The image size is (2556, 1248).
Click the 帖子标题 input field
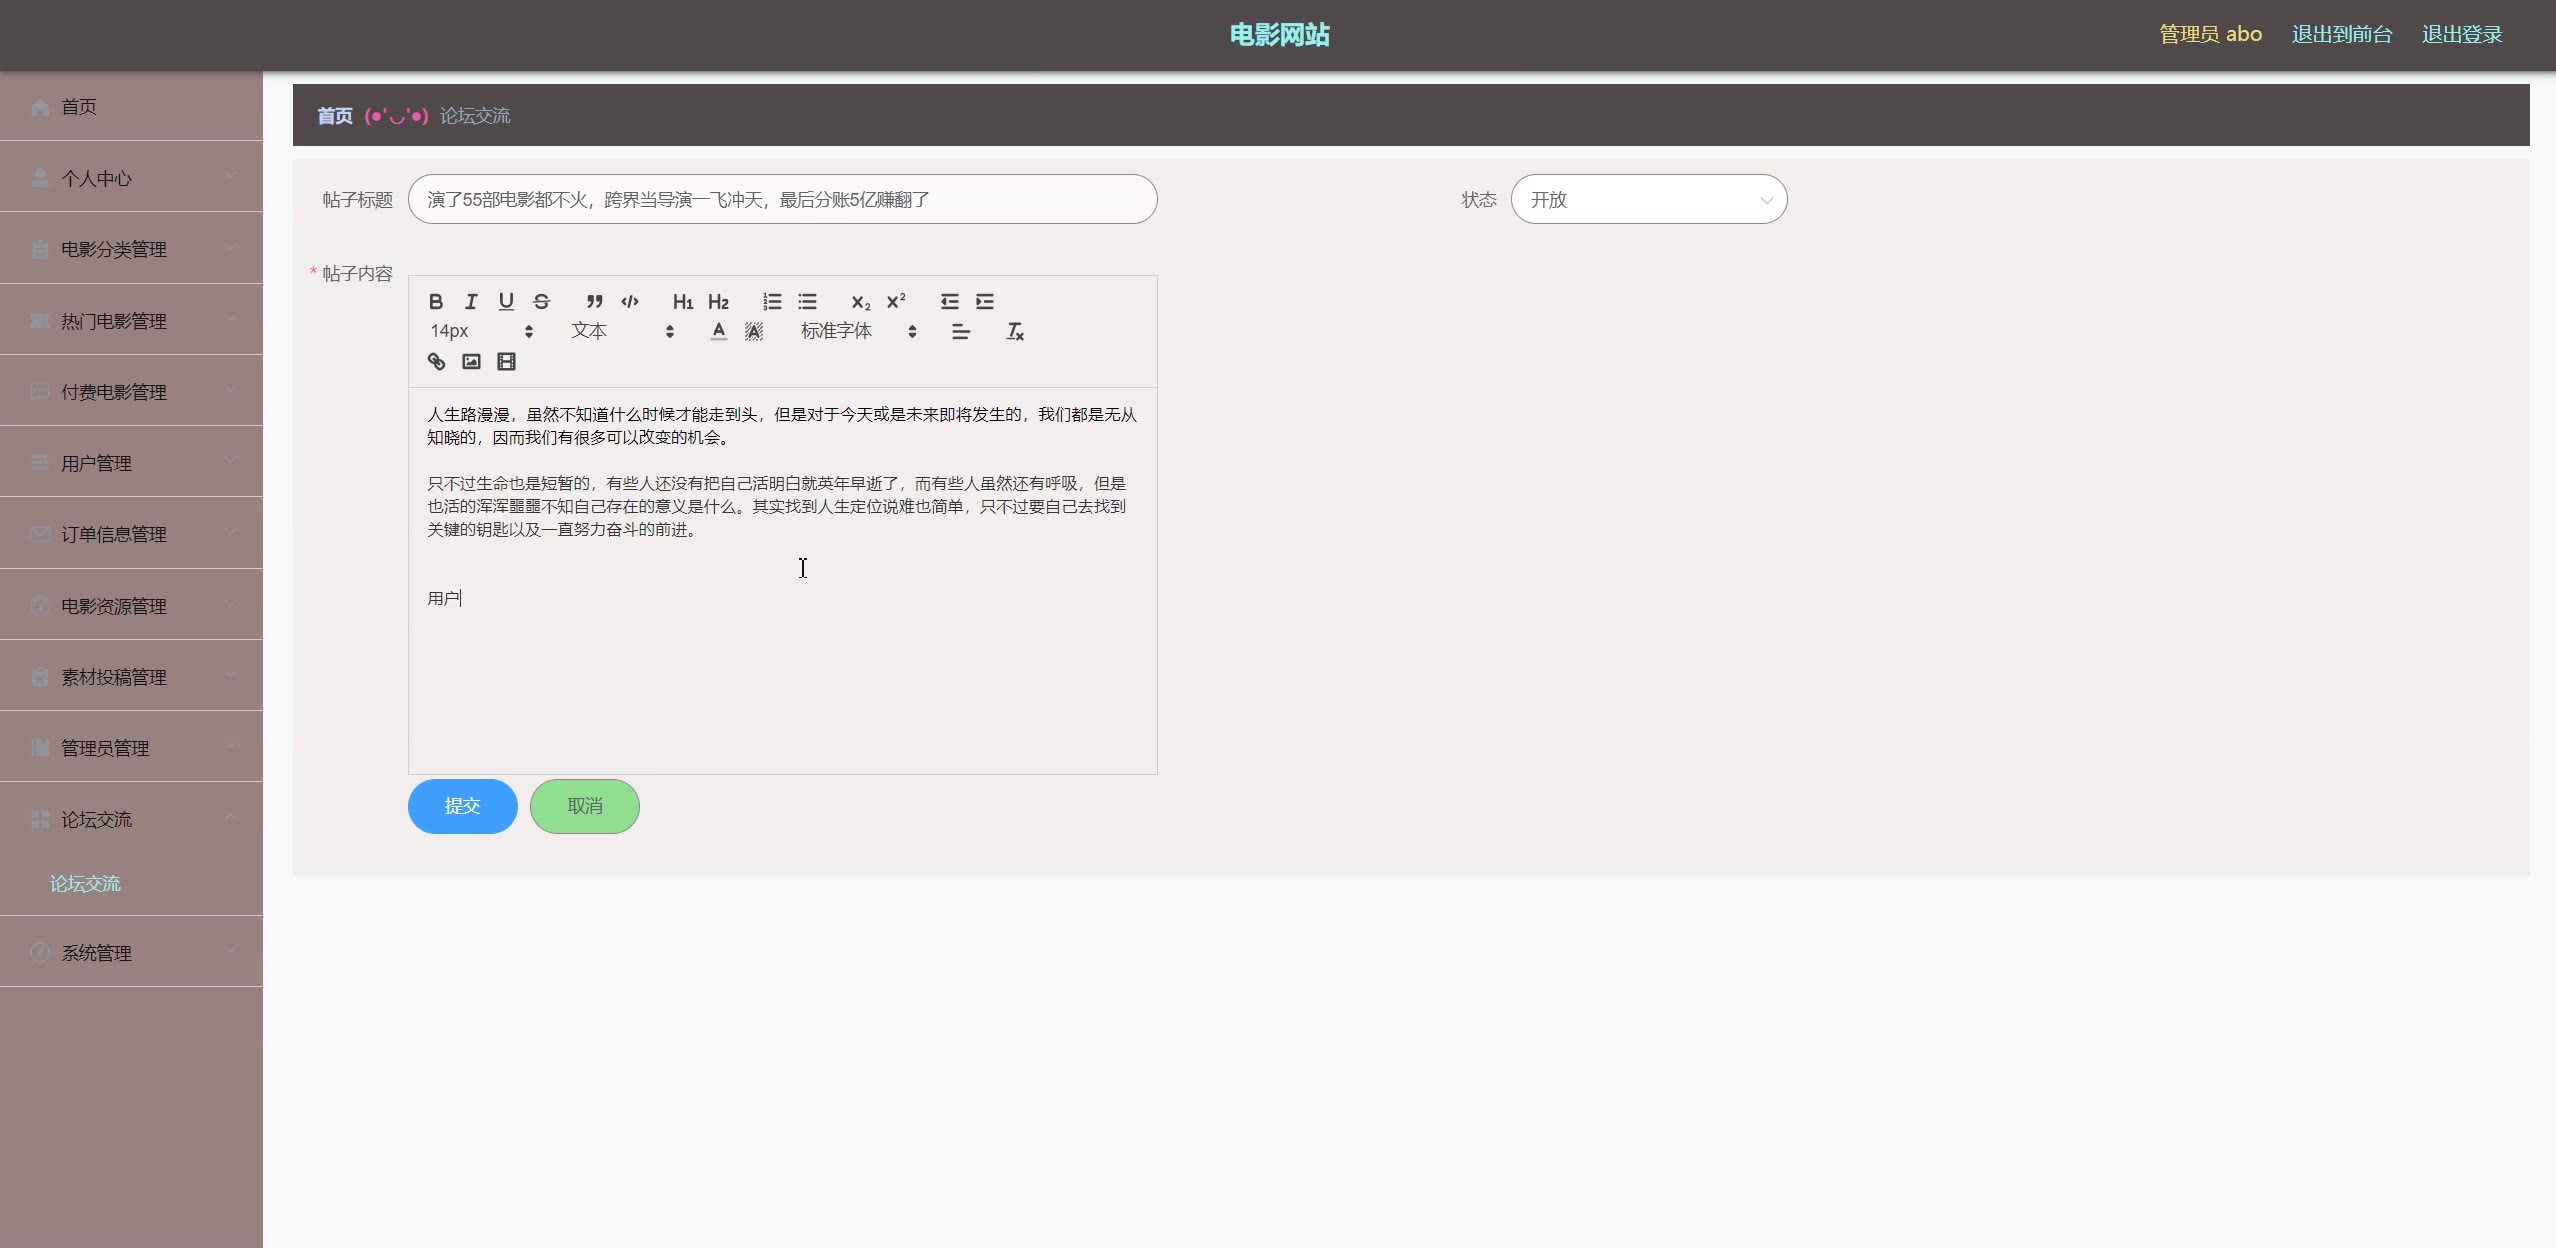tap(782, 199)
